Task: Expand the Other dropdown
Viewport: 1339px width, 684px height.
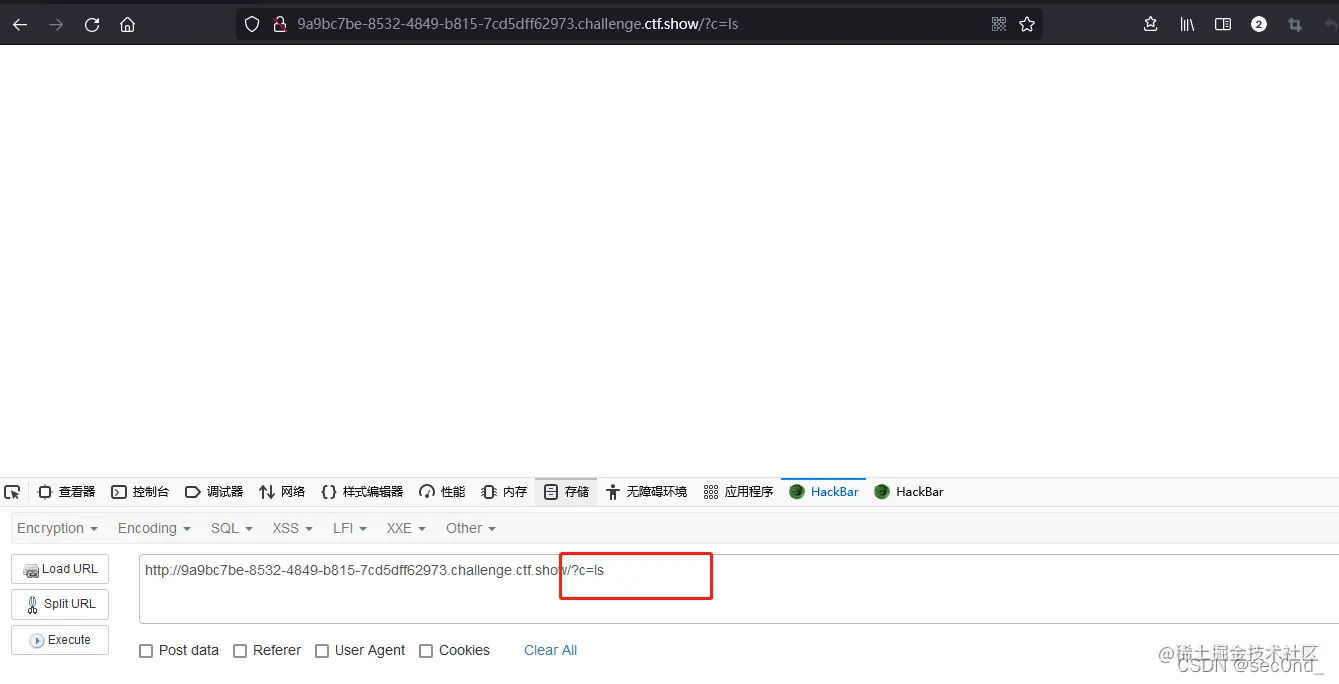Action: point(470,528)
